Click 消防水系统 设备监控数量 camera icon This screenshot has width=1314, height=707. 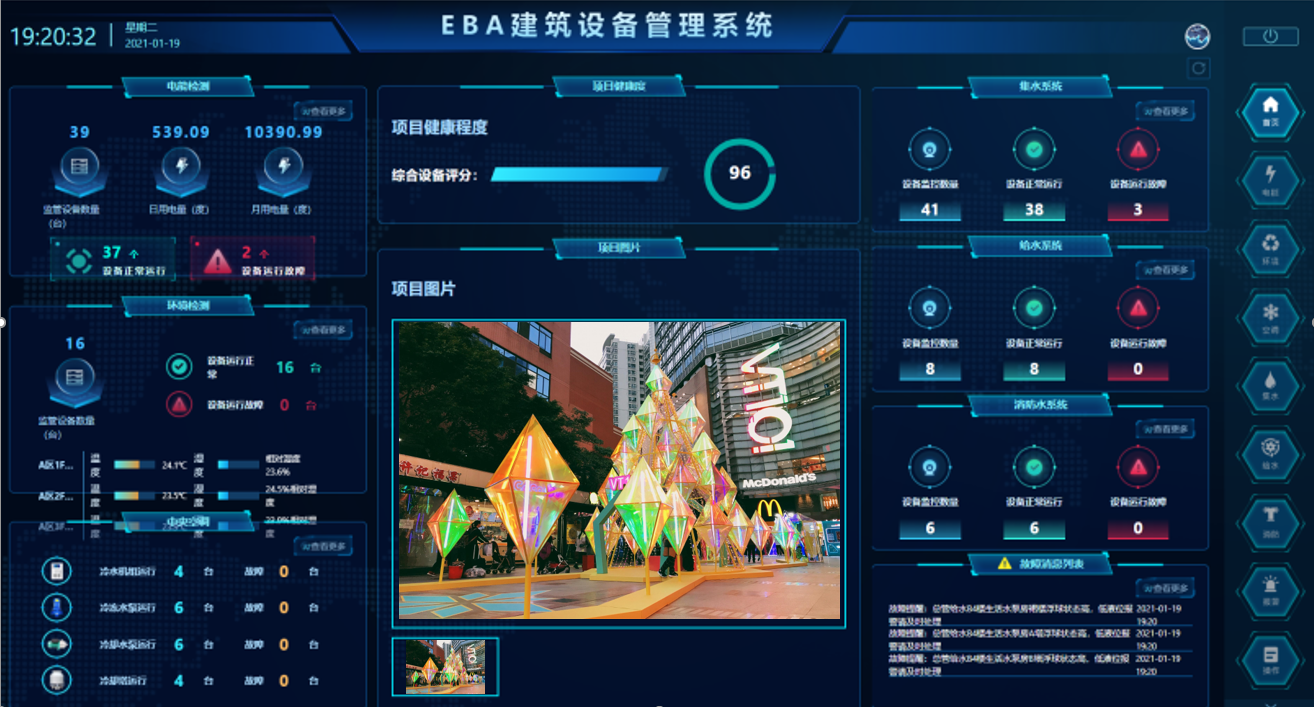coord(929,467)
